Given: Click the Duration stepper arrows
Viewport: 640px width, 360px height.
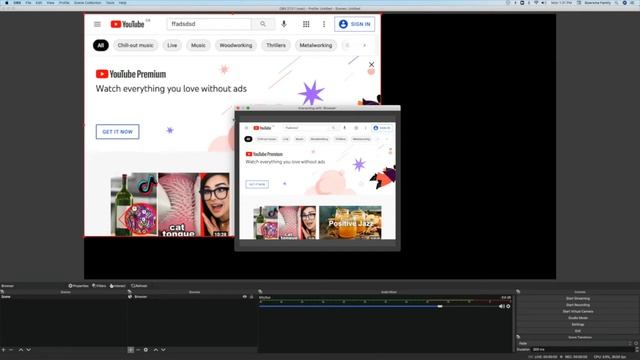Looking at the screenshot, I should tap(636, 350).
